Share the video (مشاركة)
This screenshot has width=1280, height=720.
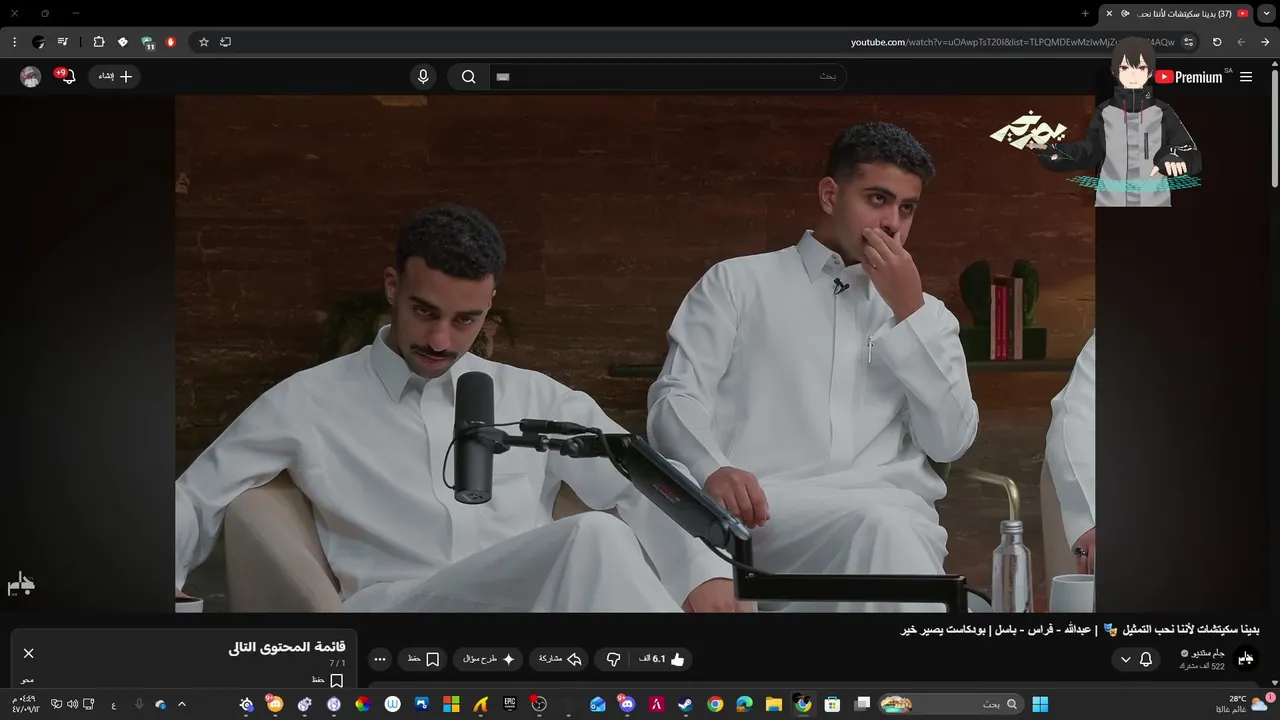[x=560, y=659]
